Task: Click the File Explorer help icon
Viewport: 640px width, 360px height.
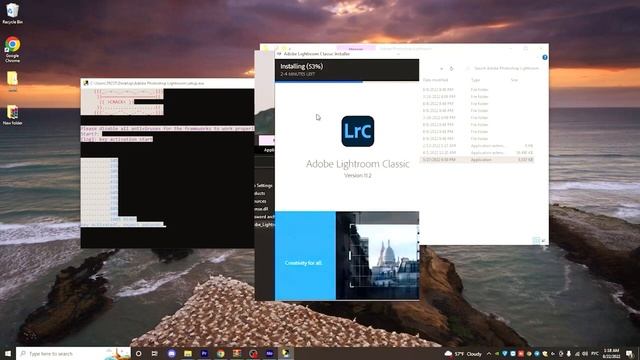Action: point(545,58)
